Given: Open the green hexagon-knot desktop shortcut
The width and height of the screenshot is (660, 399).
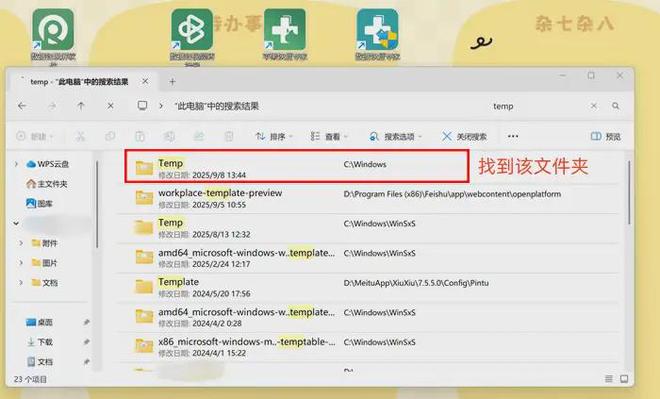Looking at the screenshot, I should point(192,29).
